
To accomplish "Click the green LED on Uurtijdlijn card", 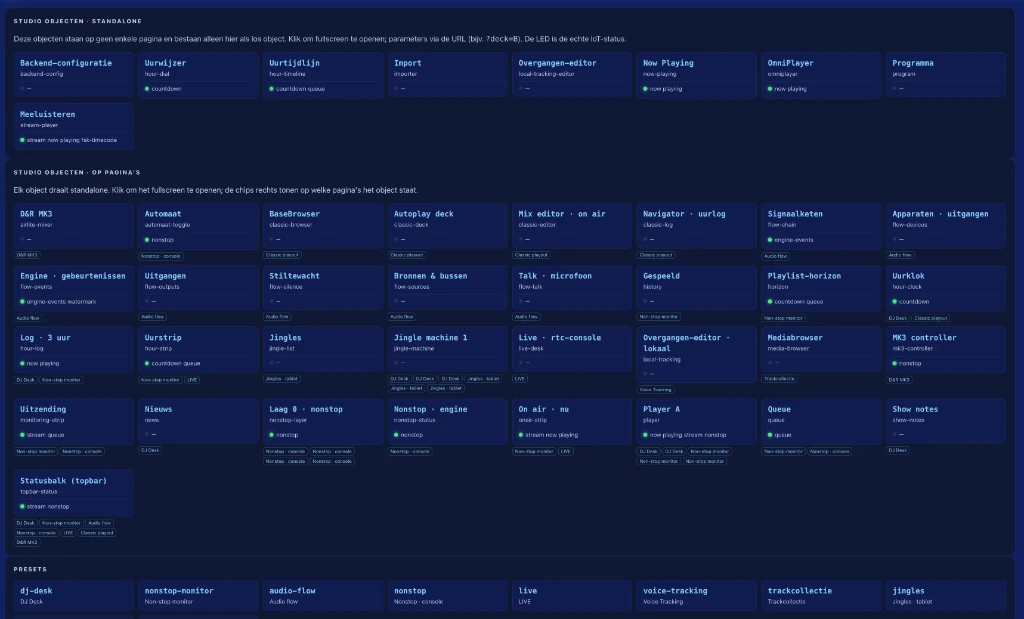I will (272, 89).
